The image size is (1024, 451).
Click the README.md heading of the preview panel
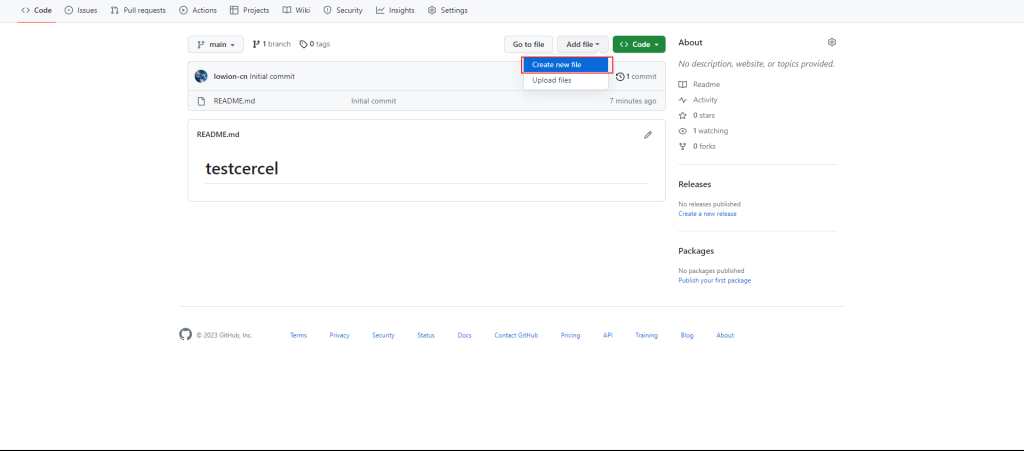218,134
